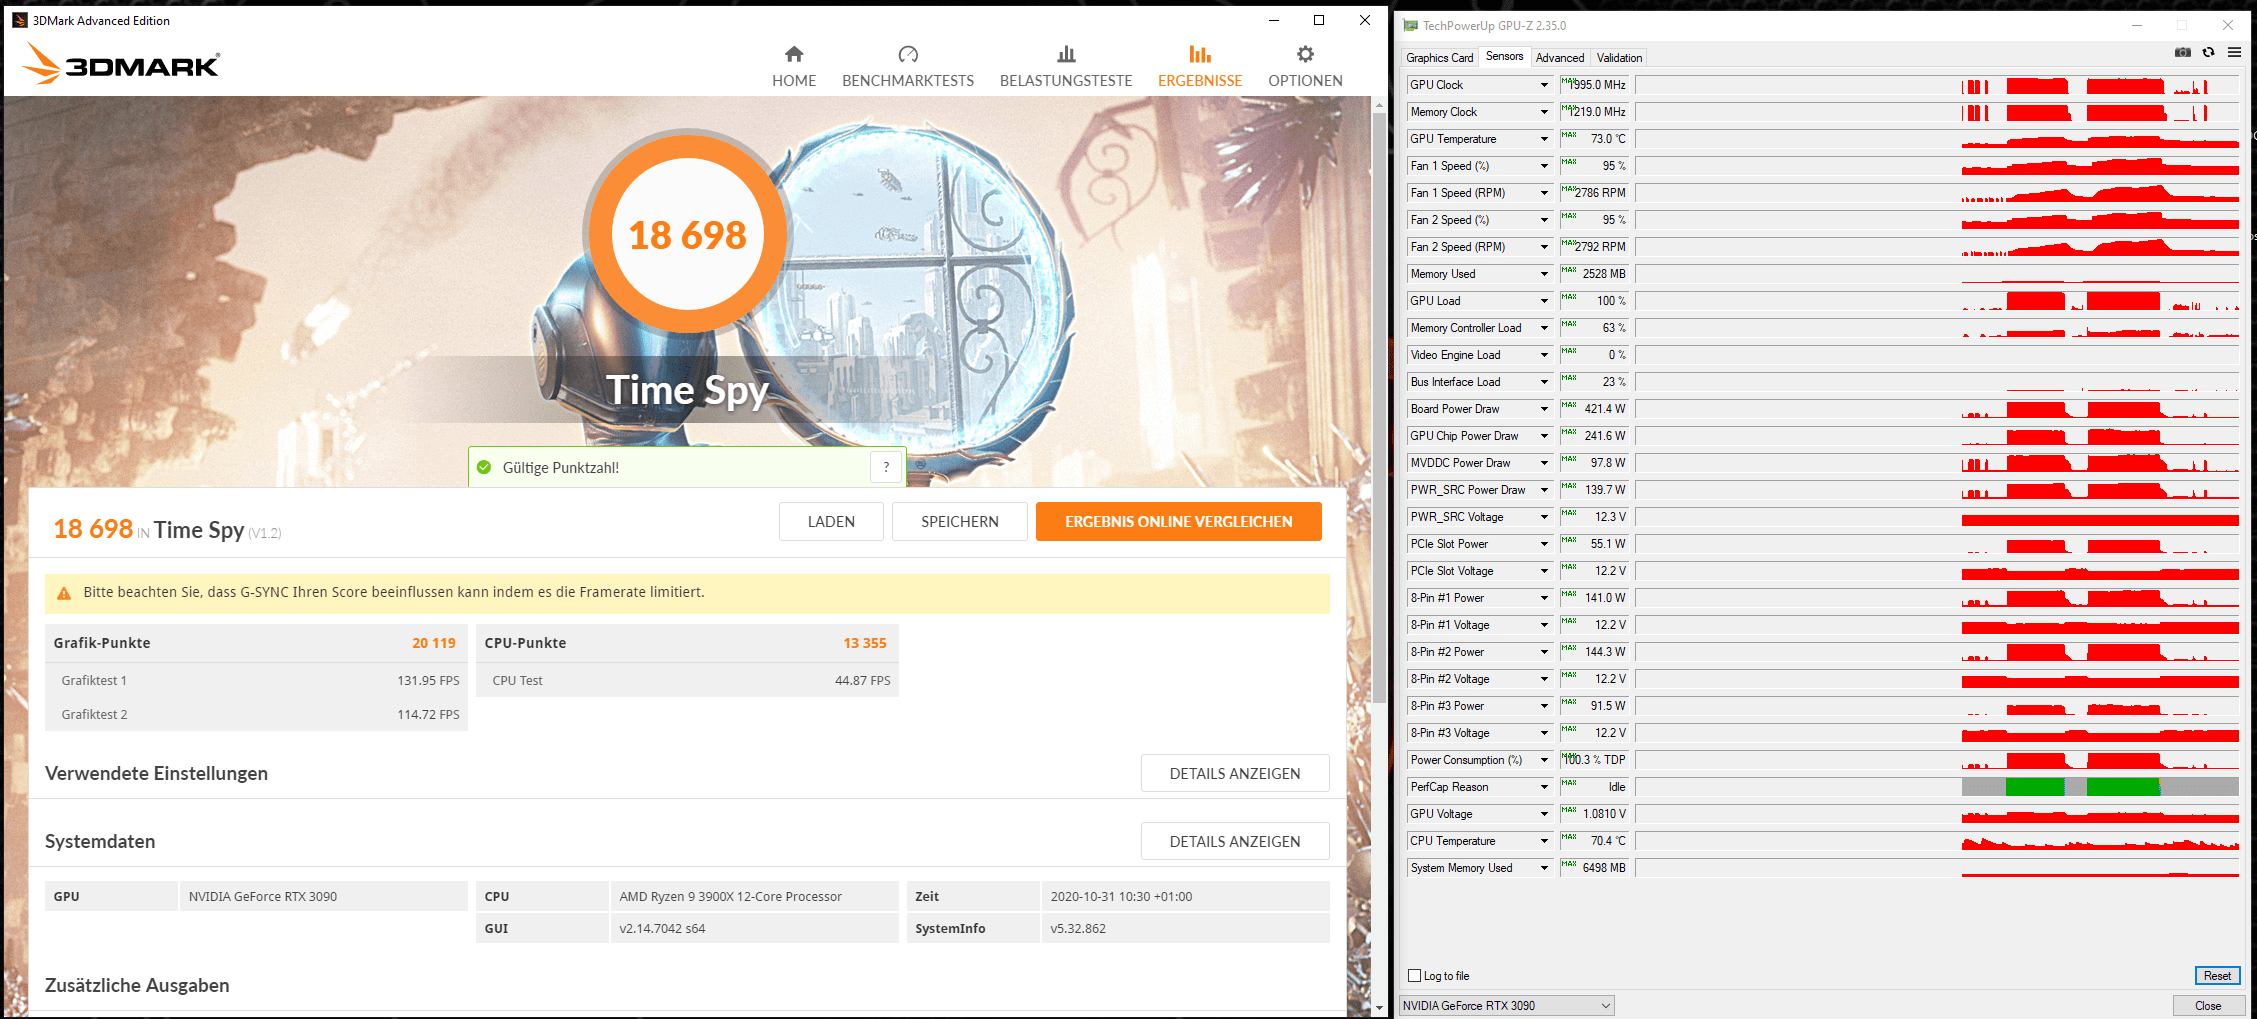Click the Benchmarktests gauge icon

pyautogui.click(x=908, y=54)
